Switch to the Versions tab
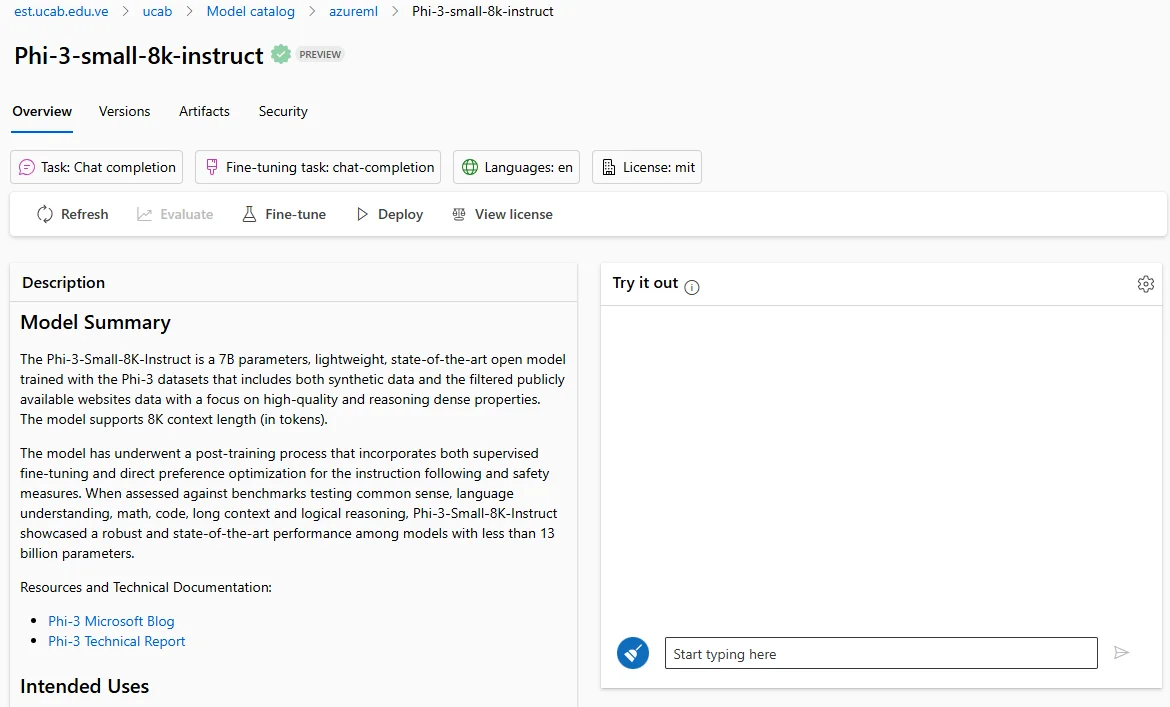The width and height of the screenshot is (1170, 707). 124,111
